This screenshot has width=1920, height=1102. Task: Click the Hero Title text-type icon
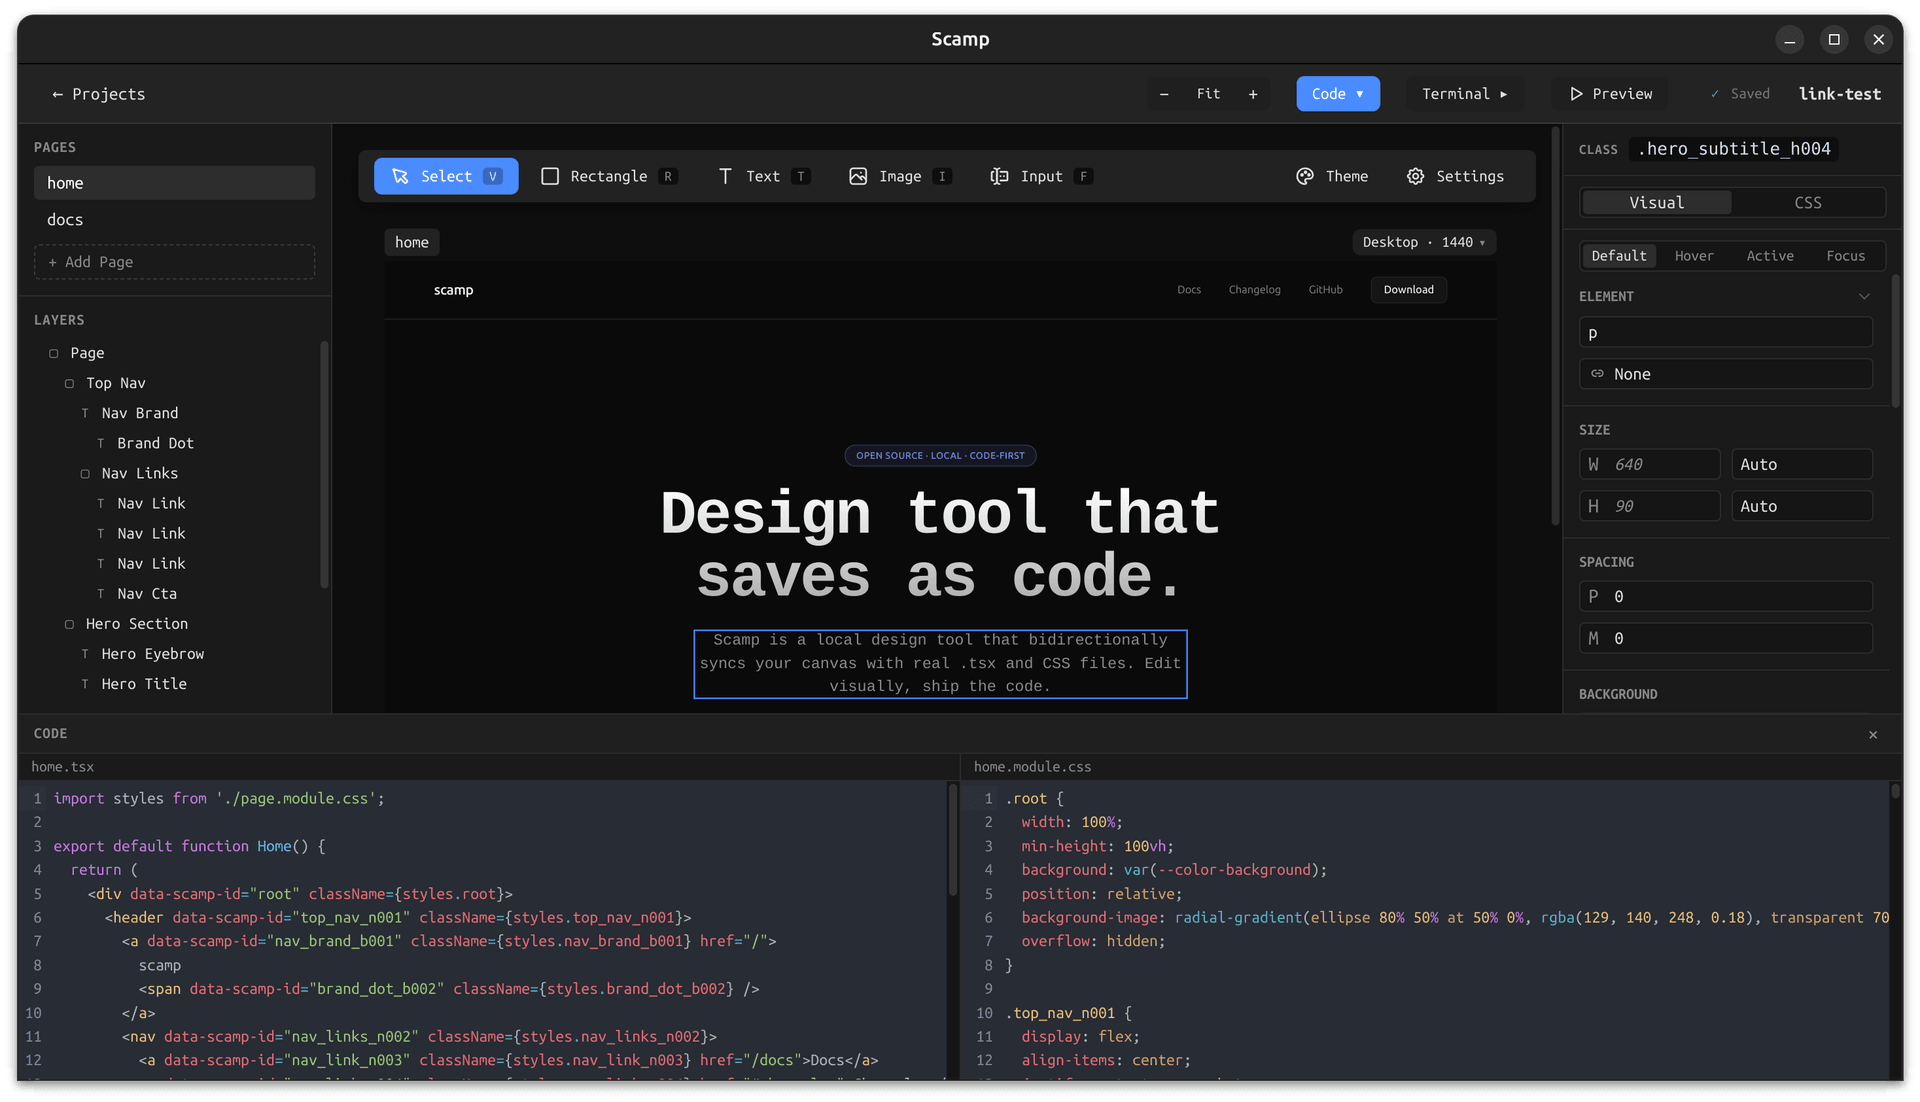pyautogui.click(x=85, y=684)
